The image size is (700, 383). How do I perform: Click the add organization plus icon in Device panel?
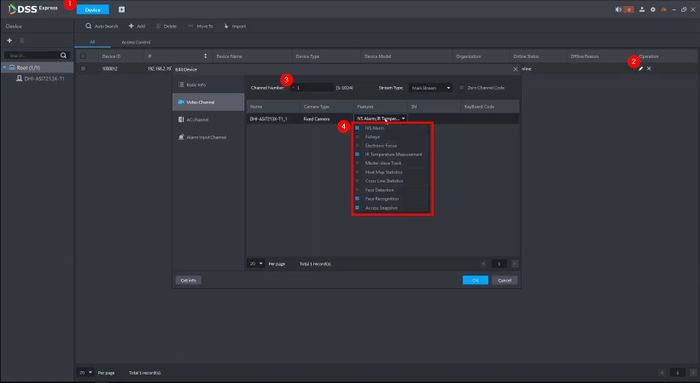[x=9, y=41]
